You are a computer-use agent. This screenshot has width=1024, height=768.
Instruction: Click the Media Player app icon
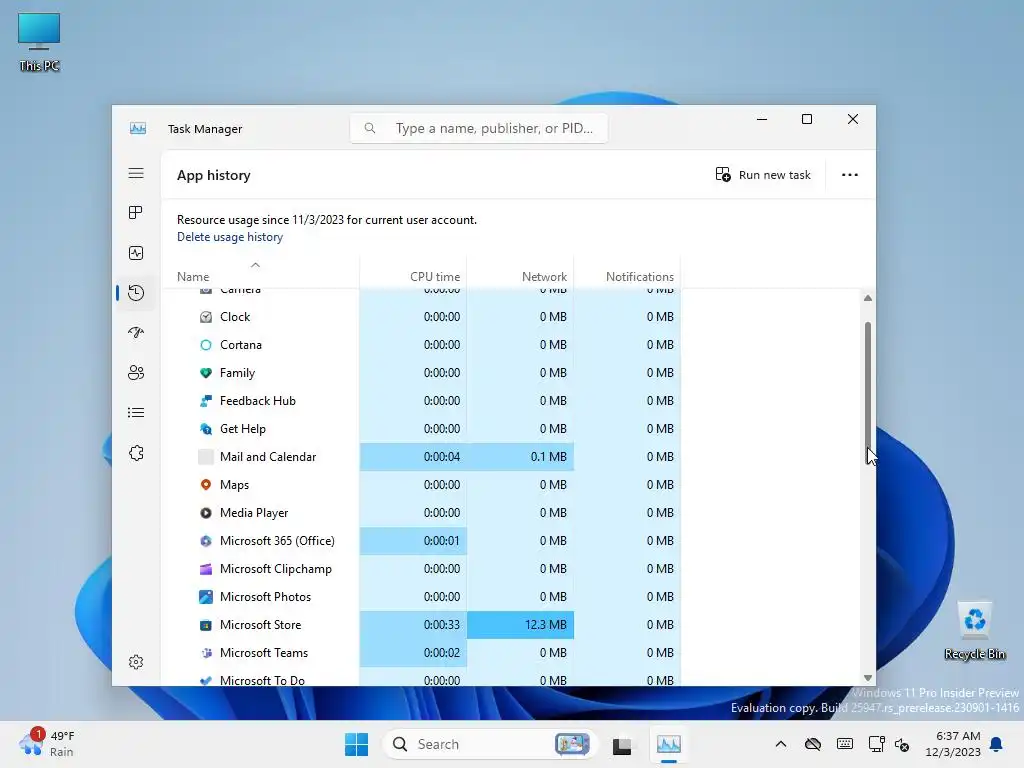pos(206,513)
